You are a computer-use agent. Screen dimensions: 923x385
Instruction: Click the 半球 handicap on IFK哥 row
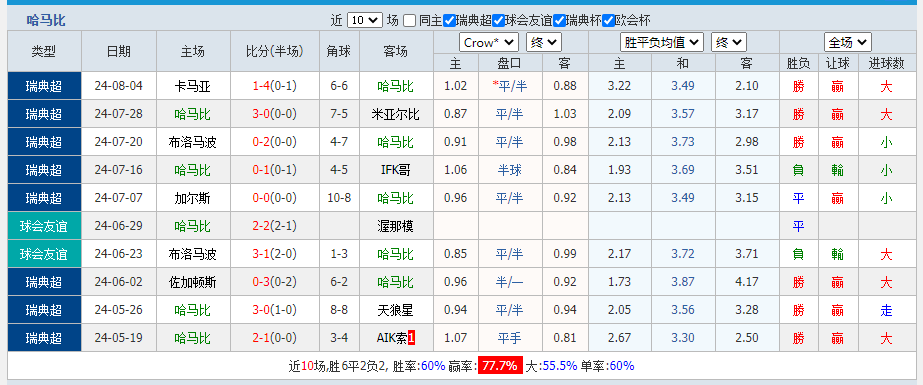(510, 170)
